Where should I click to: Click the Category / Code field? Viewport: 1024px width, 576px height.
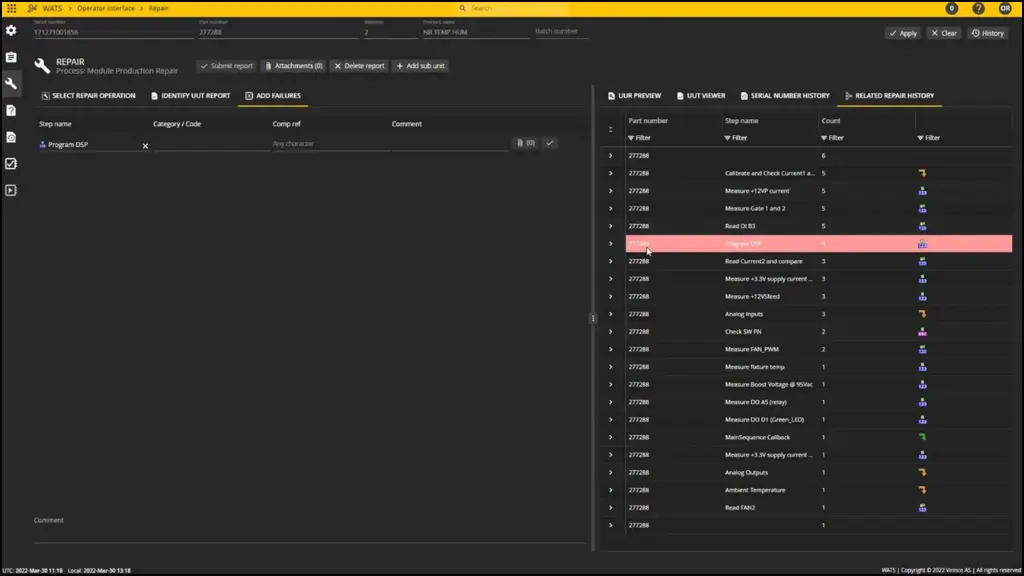[x=211, y=144]
